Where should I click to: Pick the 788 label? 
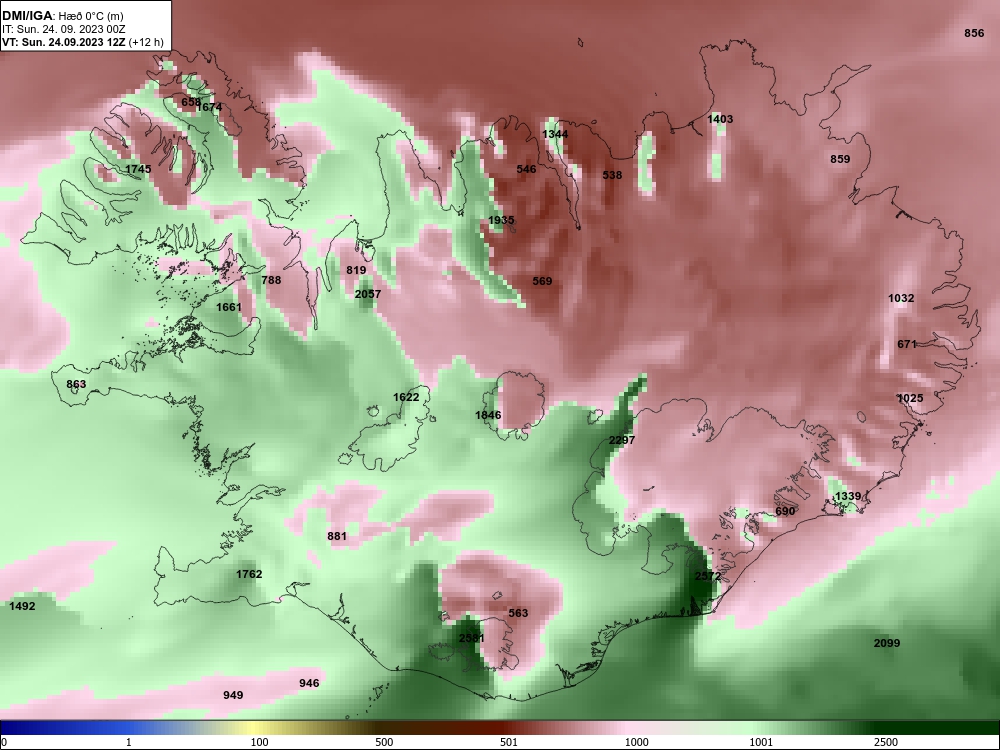[x=271, y=279]
